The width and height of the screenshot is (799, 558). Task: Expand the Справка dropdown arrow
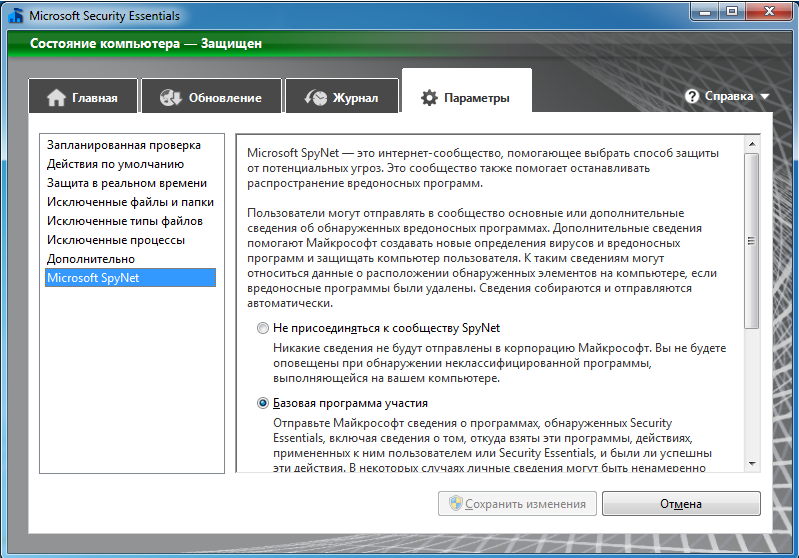(764, 96)
